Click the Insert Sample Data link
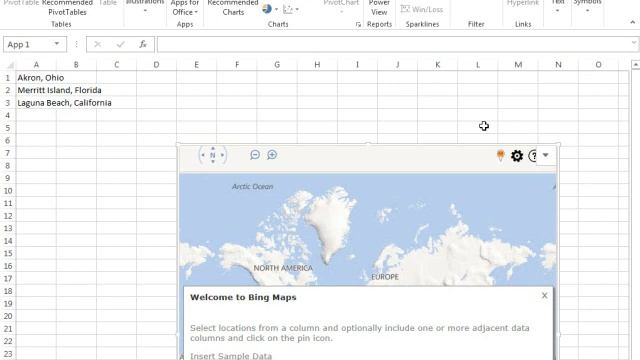Screen dimensions: 640x360 click(231, 356)
